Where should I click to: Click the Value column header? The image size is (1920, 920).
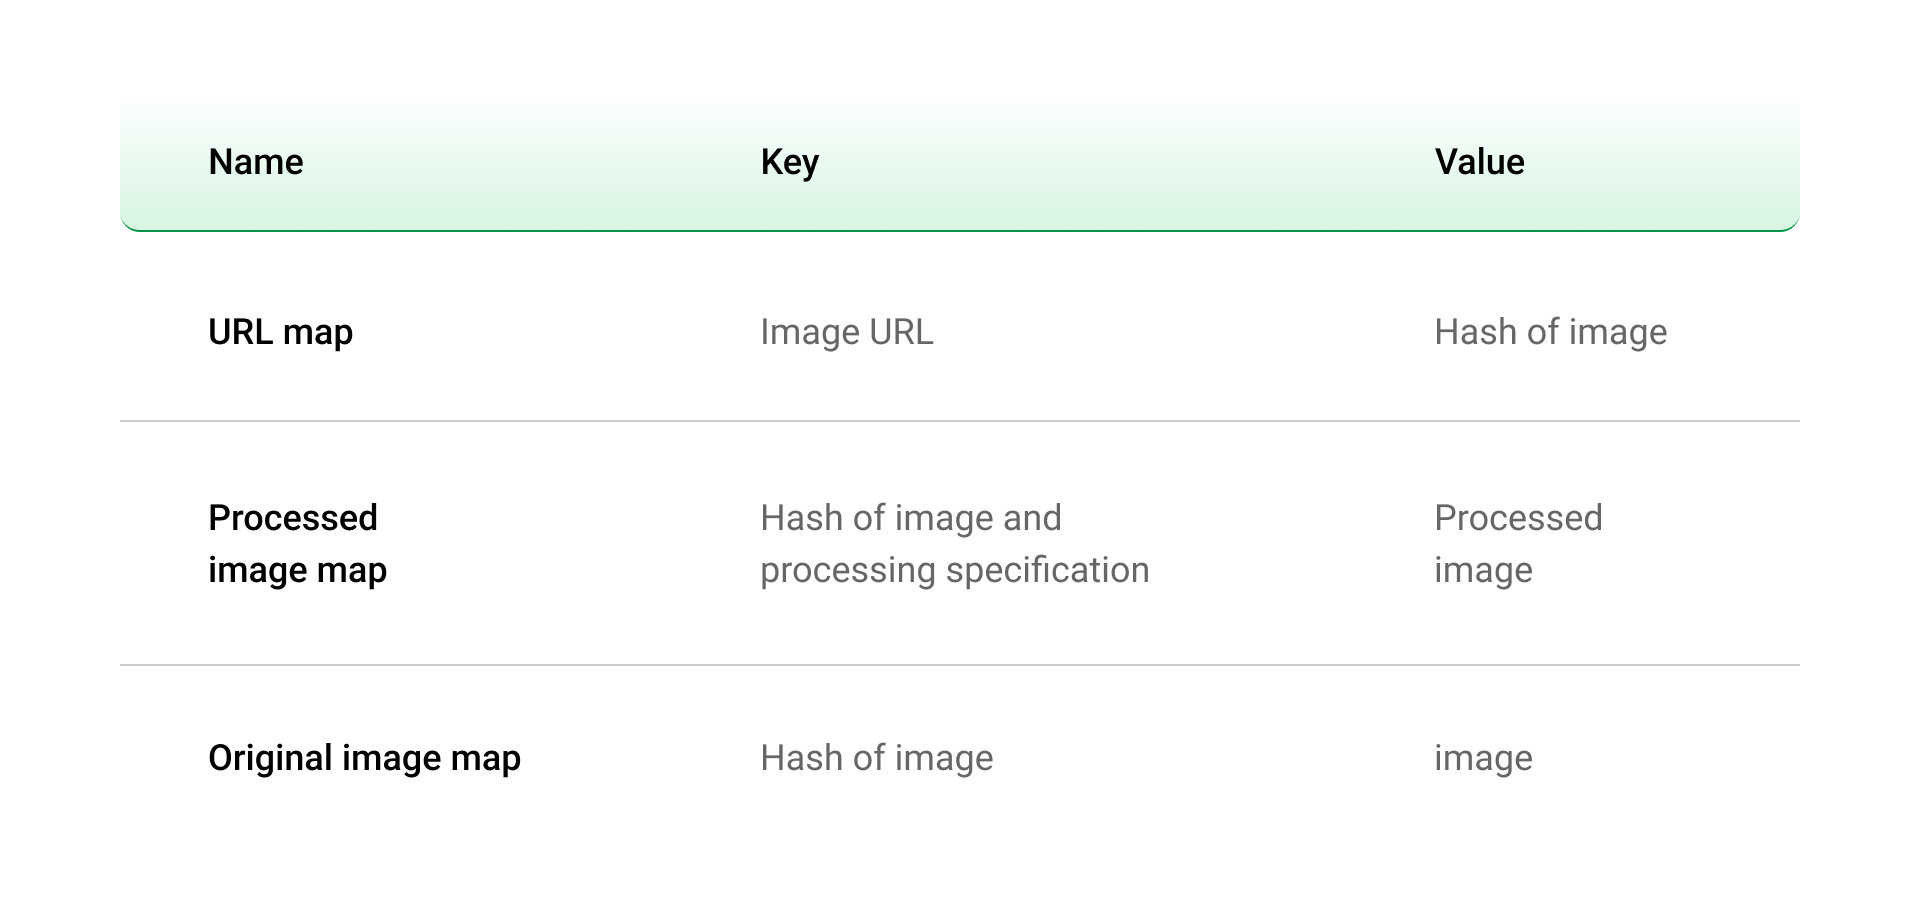coord(1479,162)
